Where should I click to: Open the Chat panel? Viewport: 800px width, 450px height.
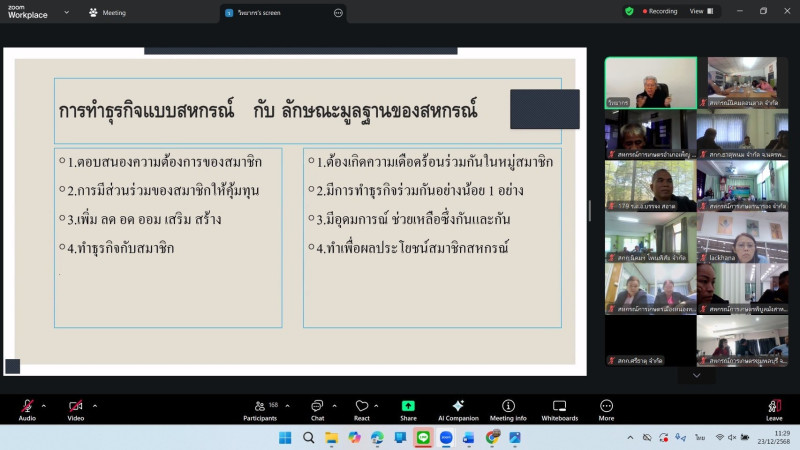click(x=317, y=408)
